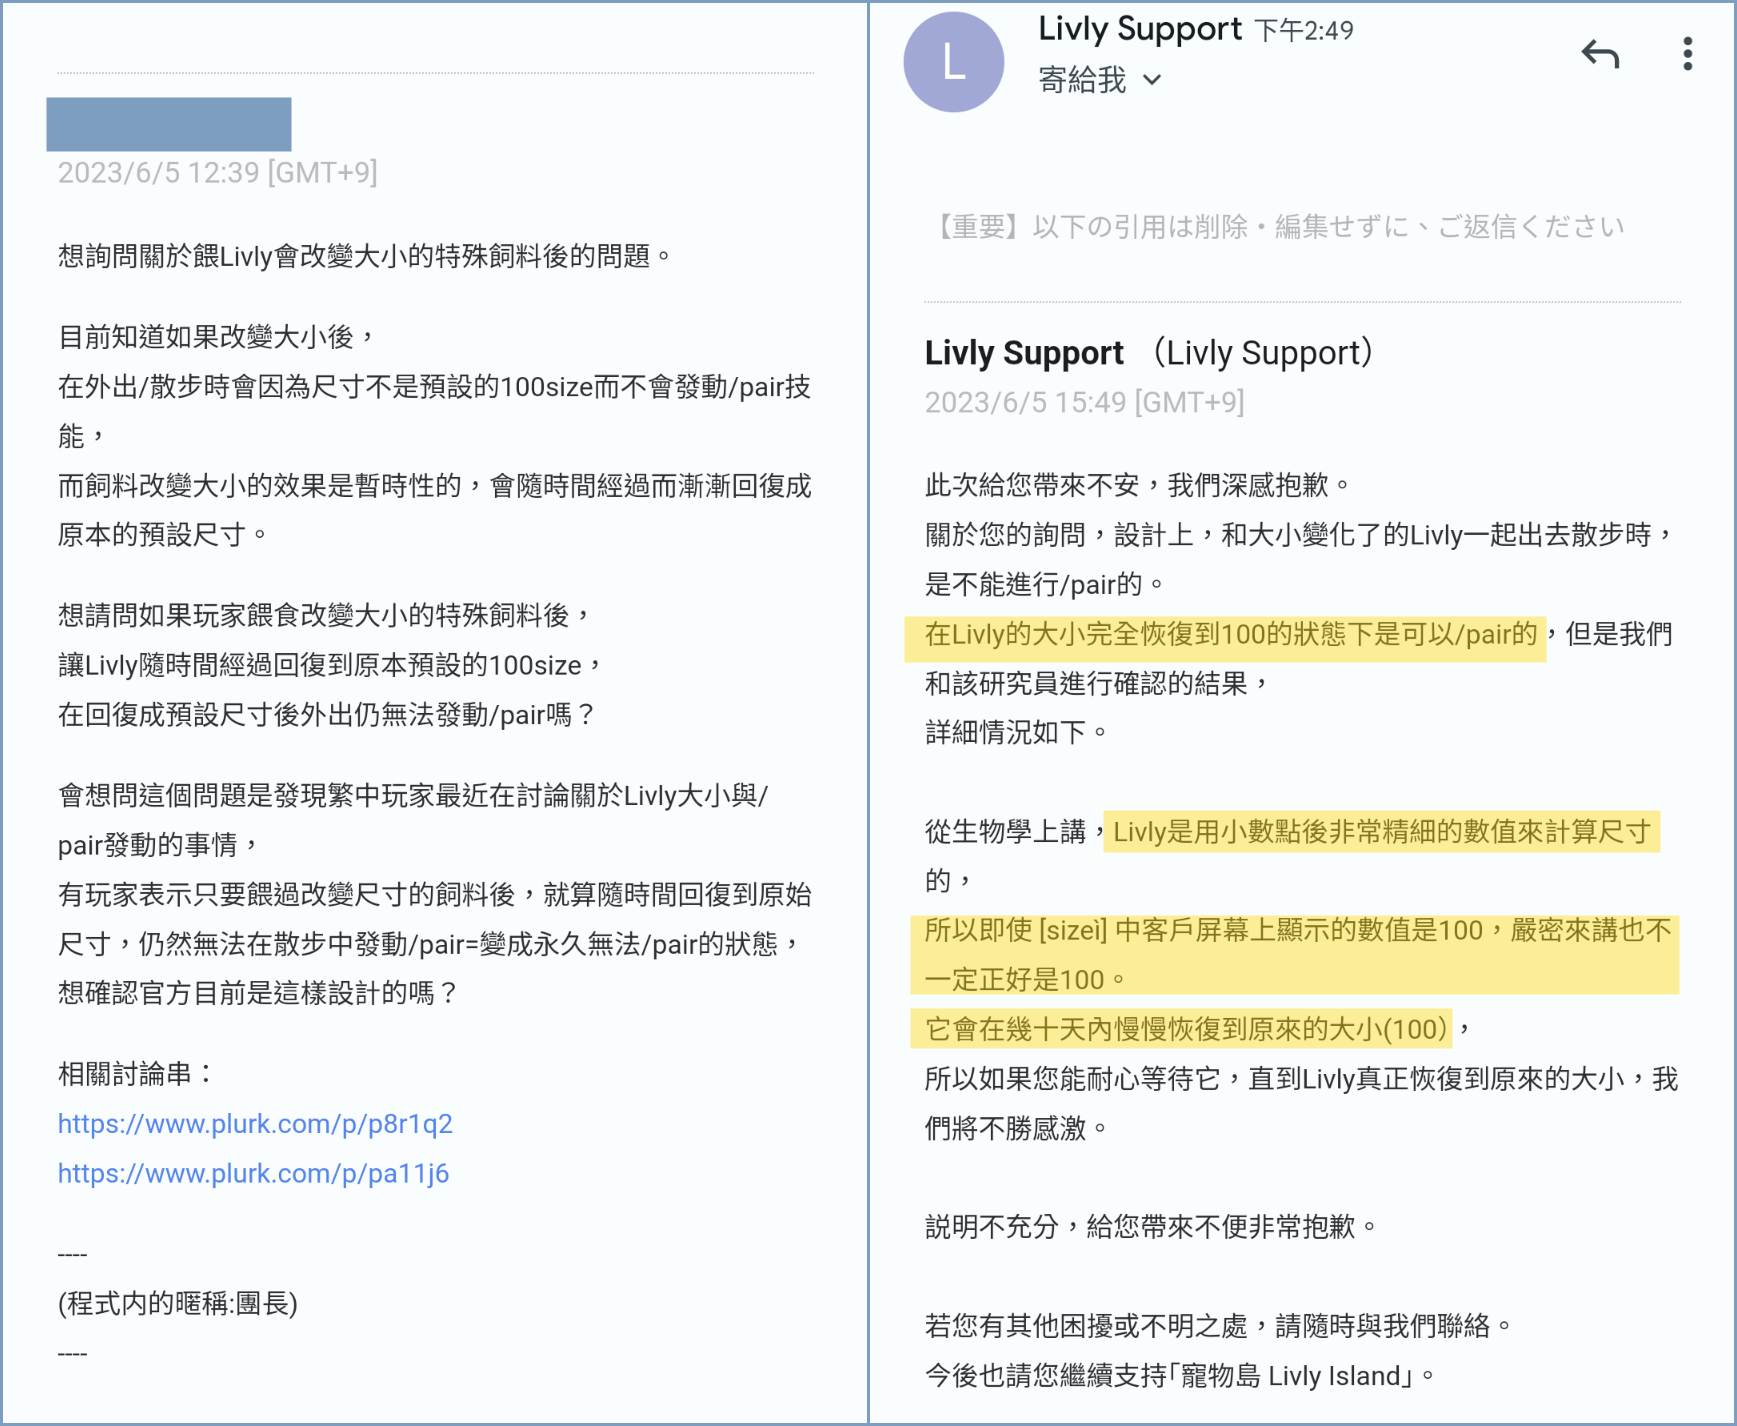Viewport: 1737px width, 1426px height.
Task: Click the text (程式內的暱稱:團長)
Action: pyautogui.click(x=178, y=1303)
